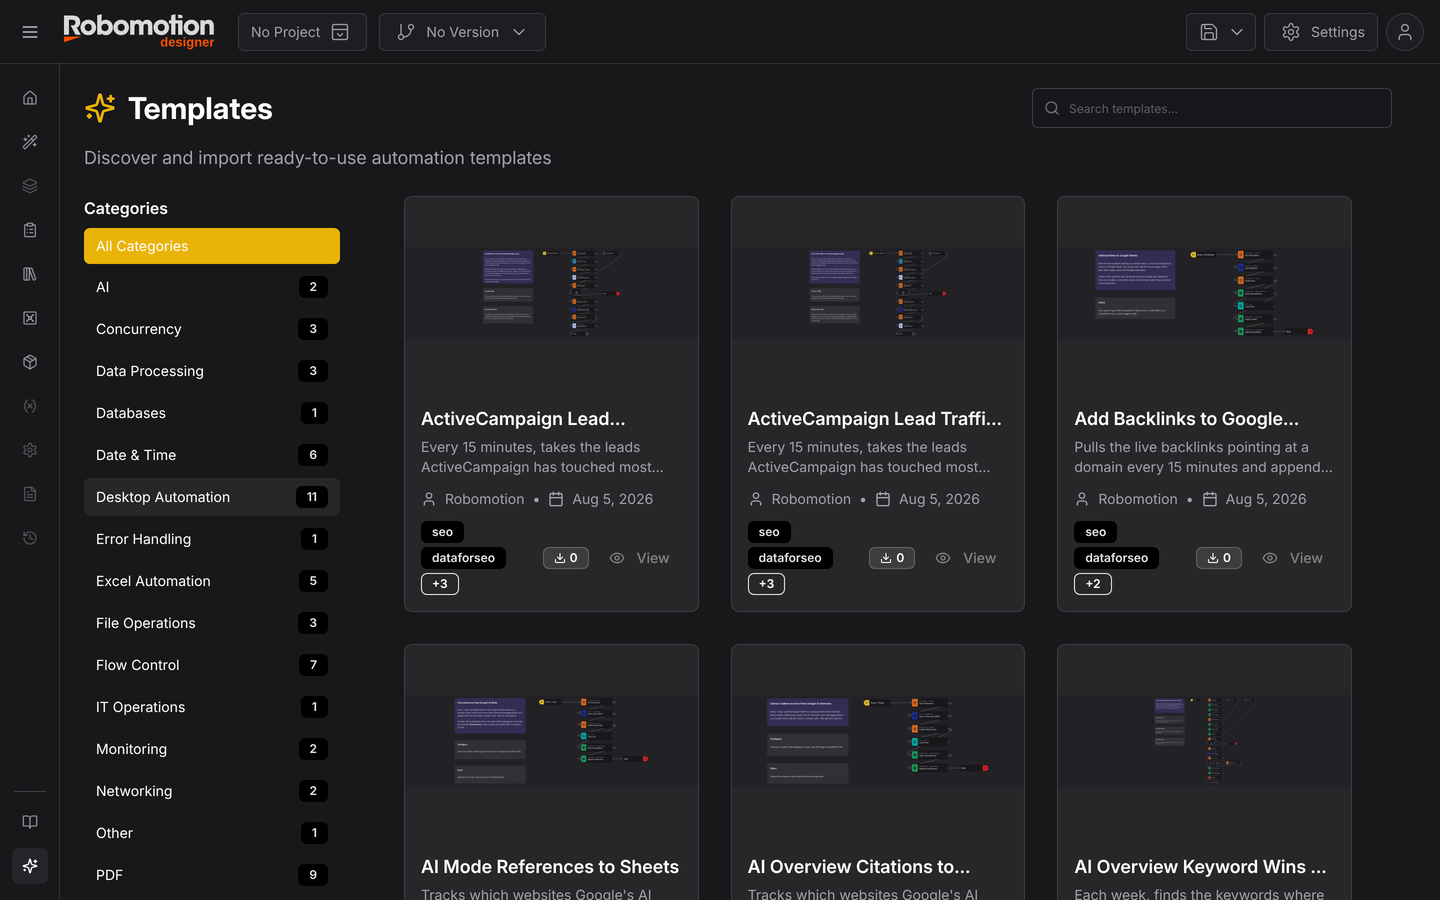
Task: Click the download count on ActiveCampaign Lead Traffi card
Action: tap(892, 558)
